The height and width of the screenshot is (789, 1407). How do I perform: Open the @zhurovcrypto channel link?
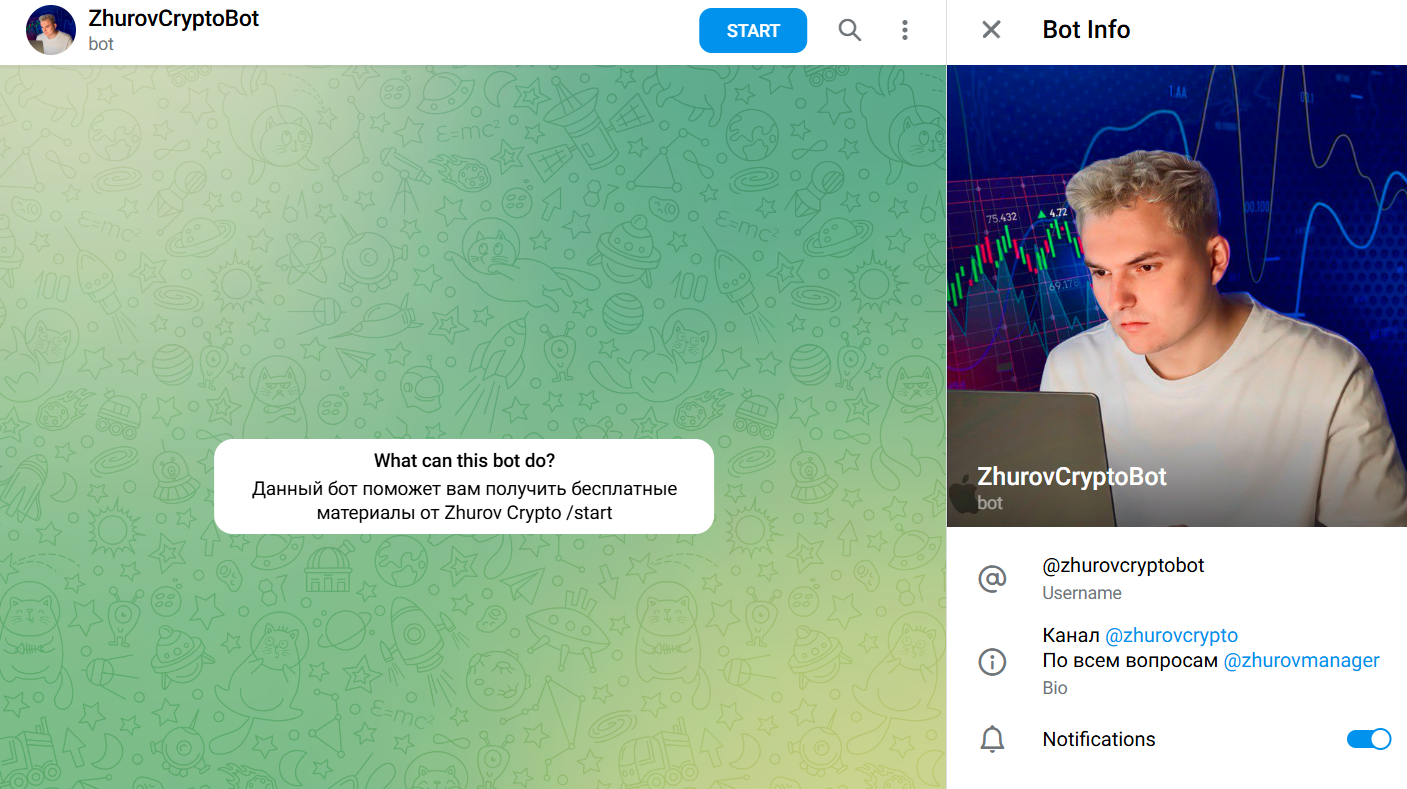tap(1171, 635)
